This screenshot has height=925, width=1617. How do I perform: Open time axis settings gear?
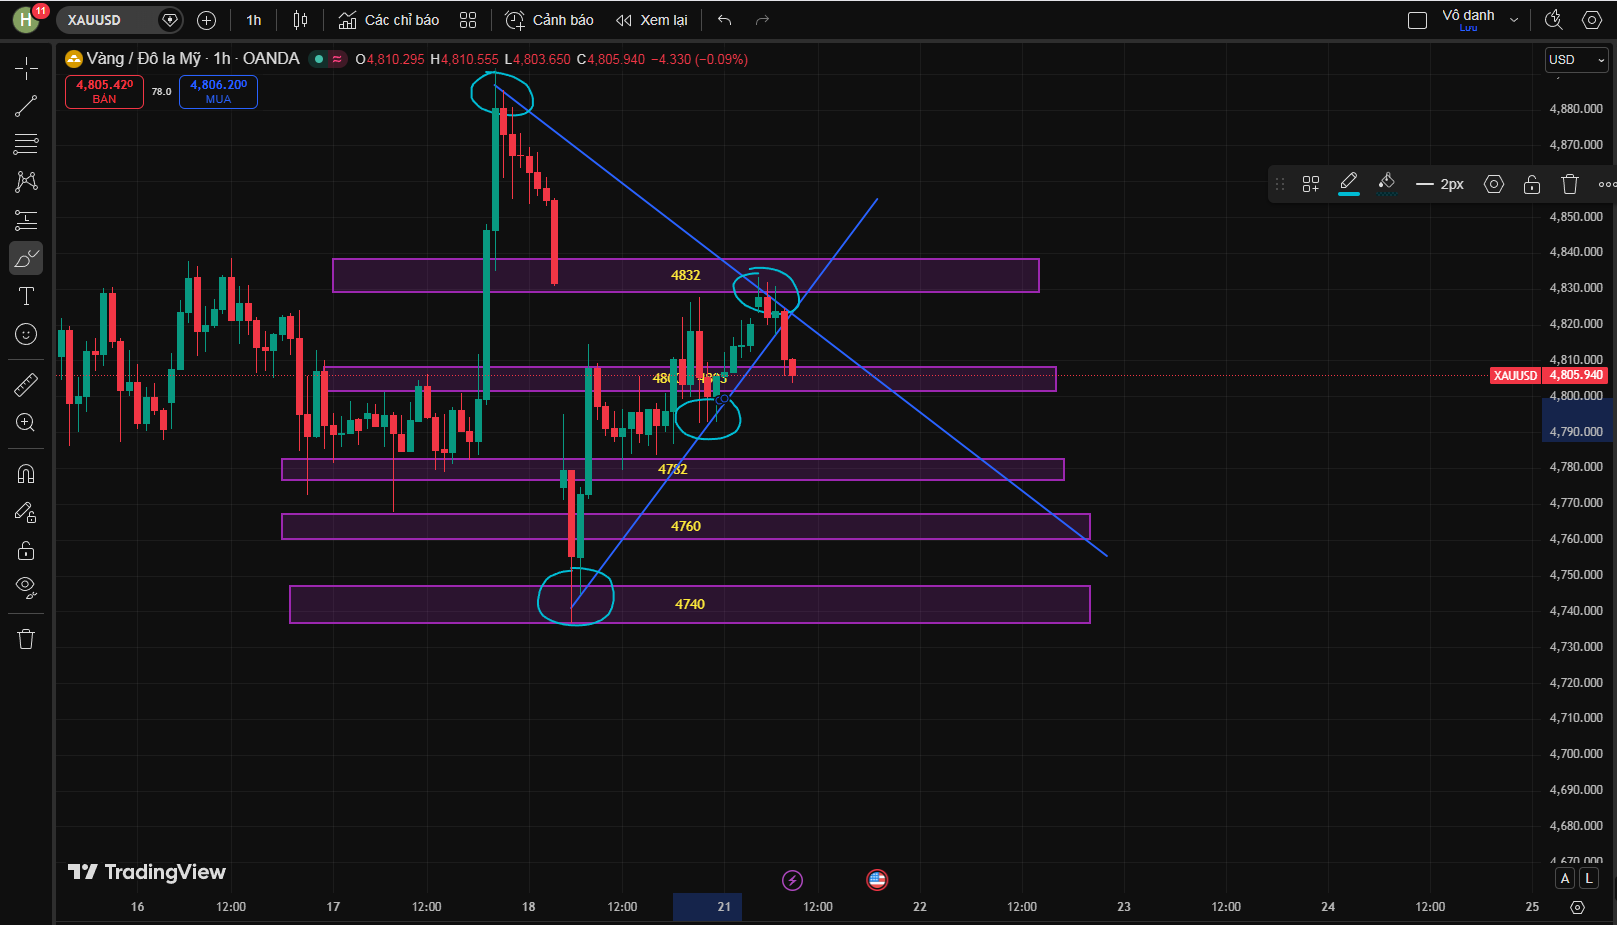tap(1577, 907)
